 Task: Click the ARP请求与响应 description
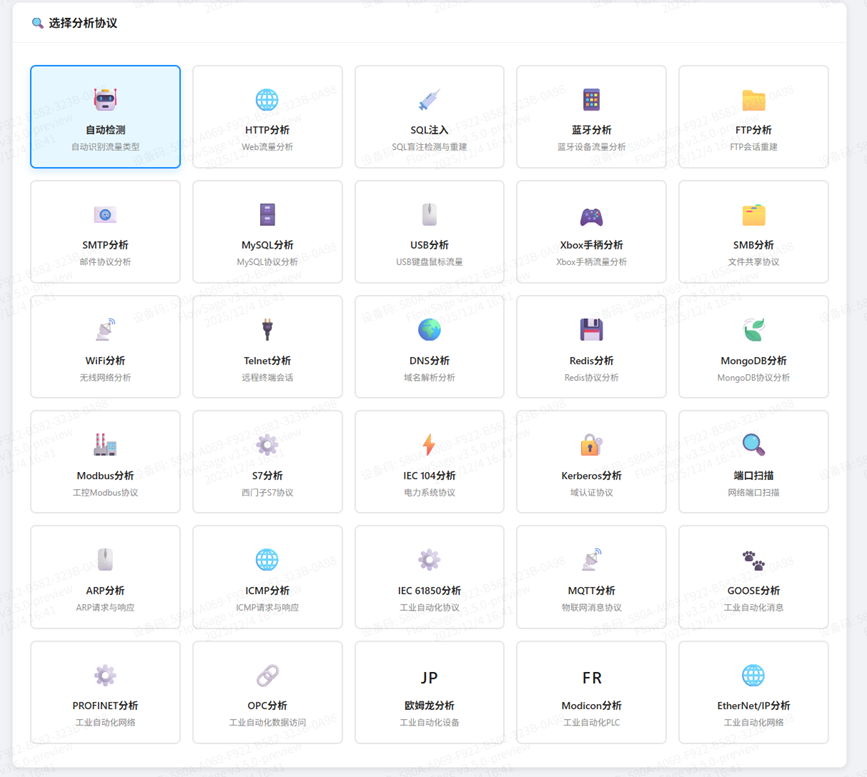coord(105,607)
